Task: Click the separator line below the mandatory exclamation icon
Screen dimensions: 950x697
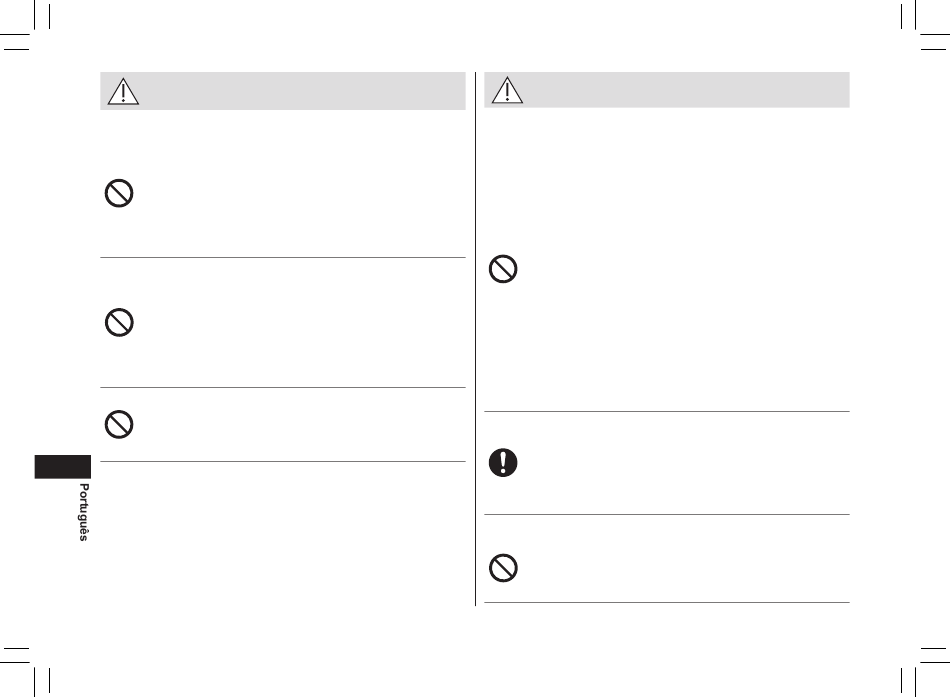Action: point(667,515)
